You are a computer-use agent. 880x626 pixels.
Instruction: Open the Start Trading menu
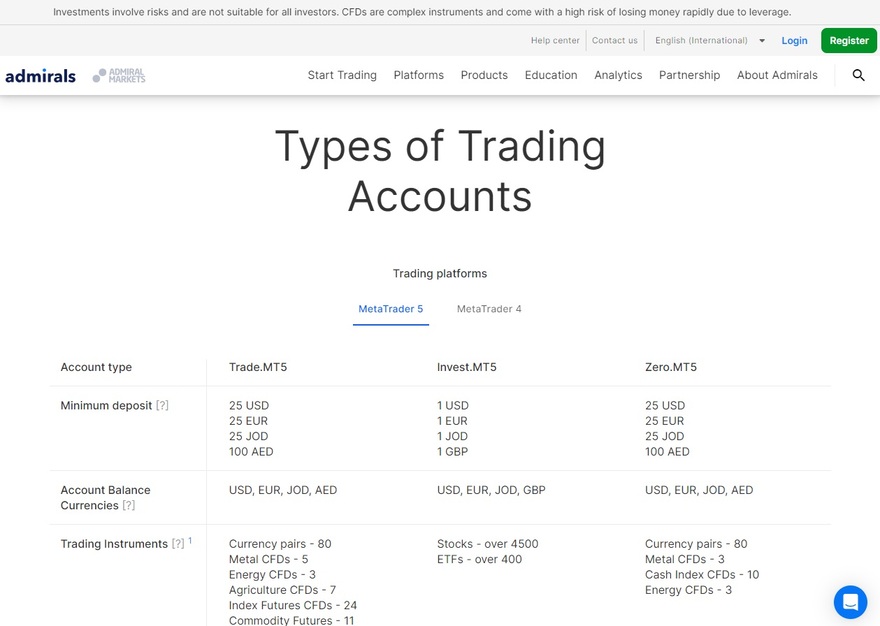pyautogui.click(x=342, y=75)
